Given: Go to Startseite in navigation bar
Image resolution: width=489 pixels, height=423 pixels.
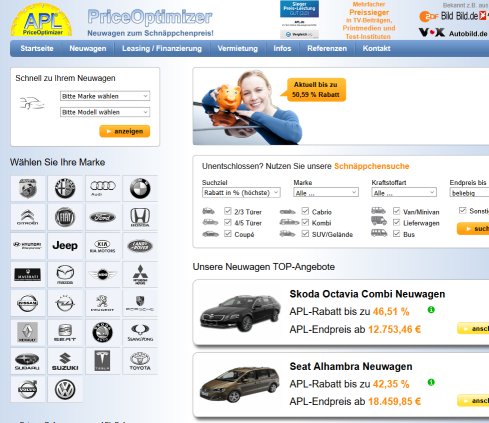Looking at the screenshot, I should (x=37, y=48).
